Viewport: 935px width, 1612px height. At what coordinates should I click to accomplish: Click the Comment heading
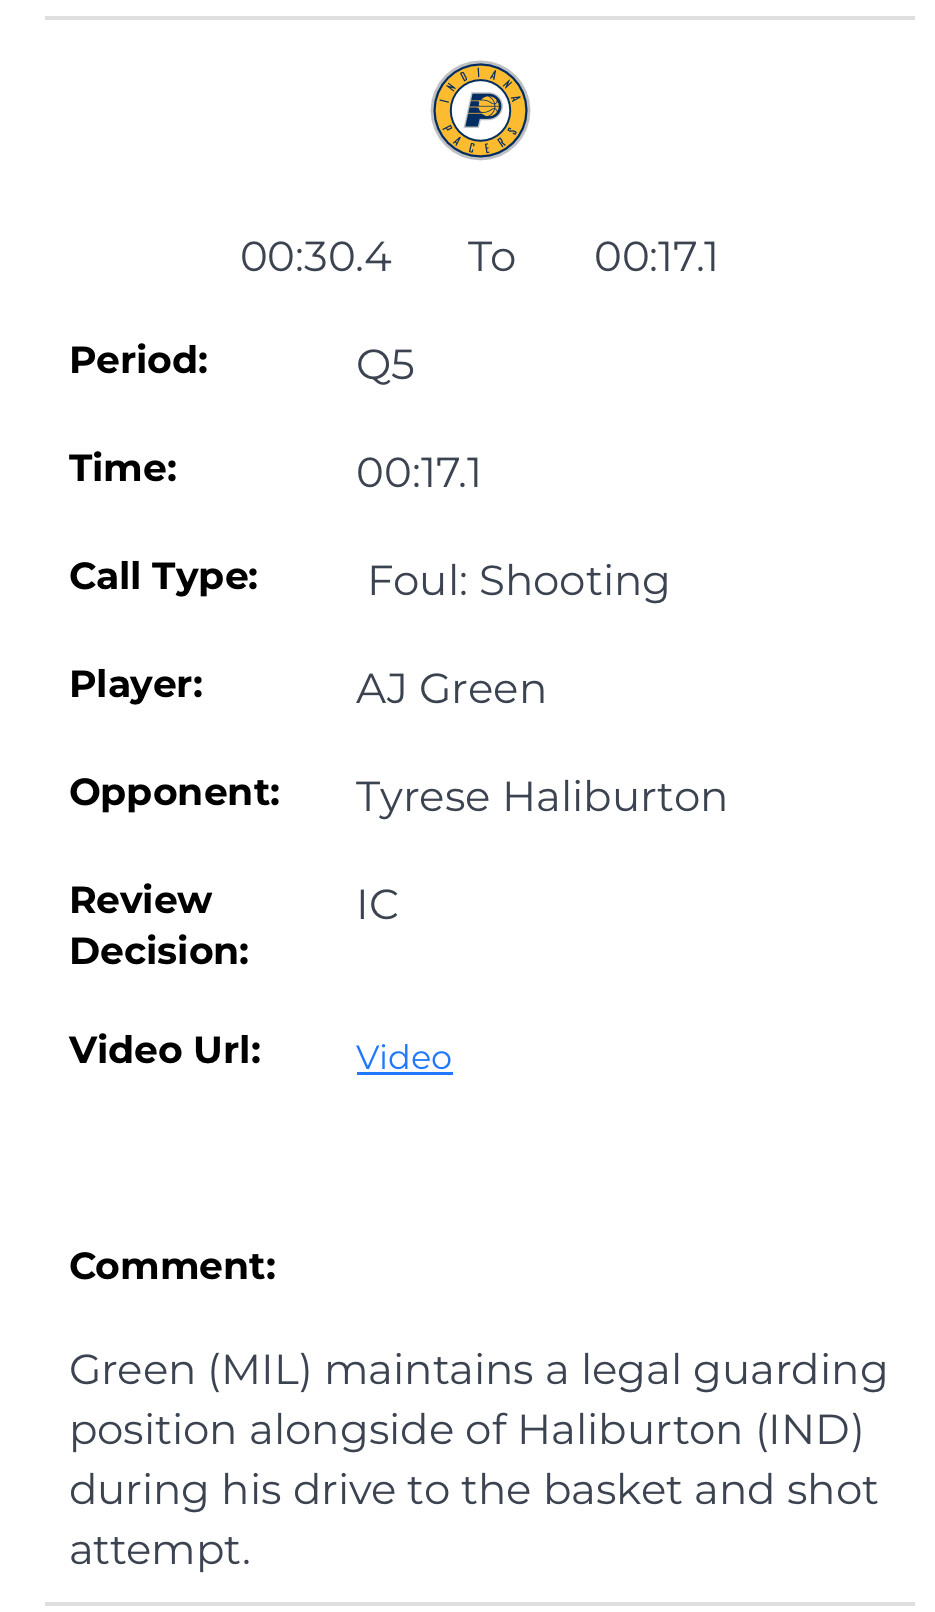(172, 1266)
